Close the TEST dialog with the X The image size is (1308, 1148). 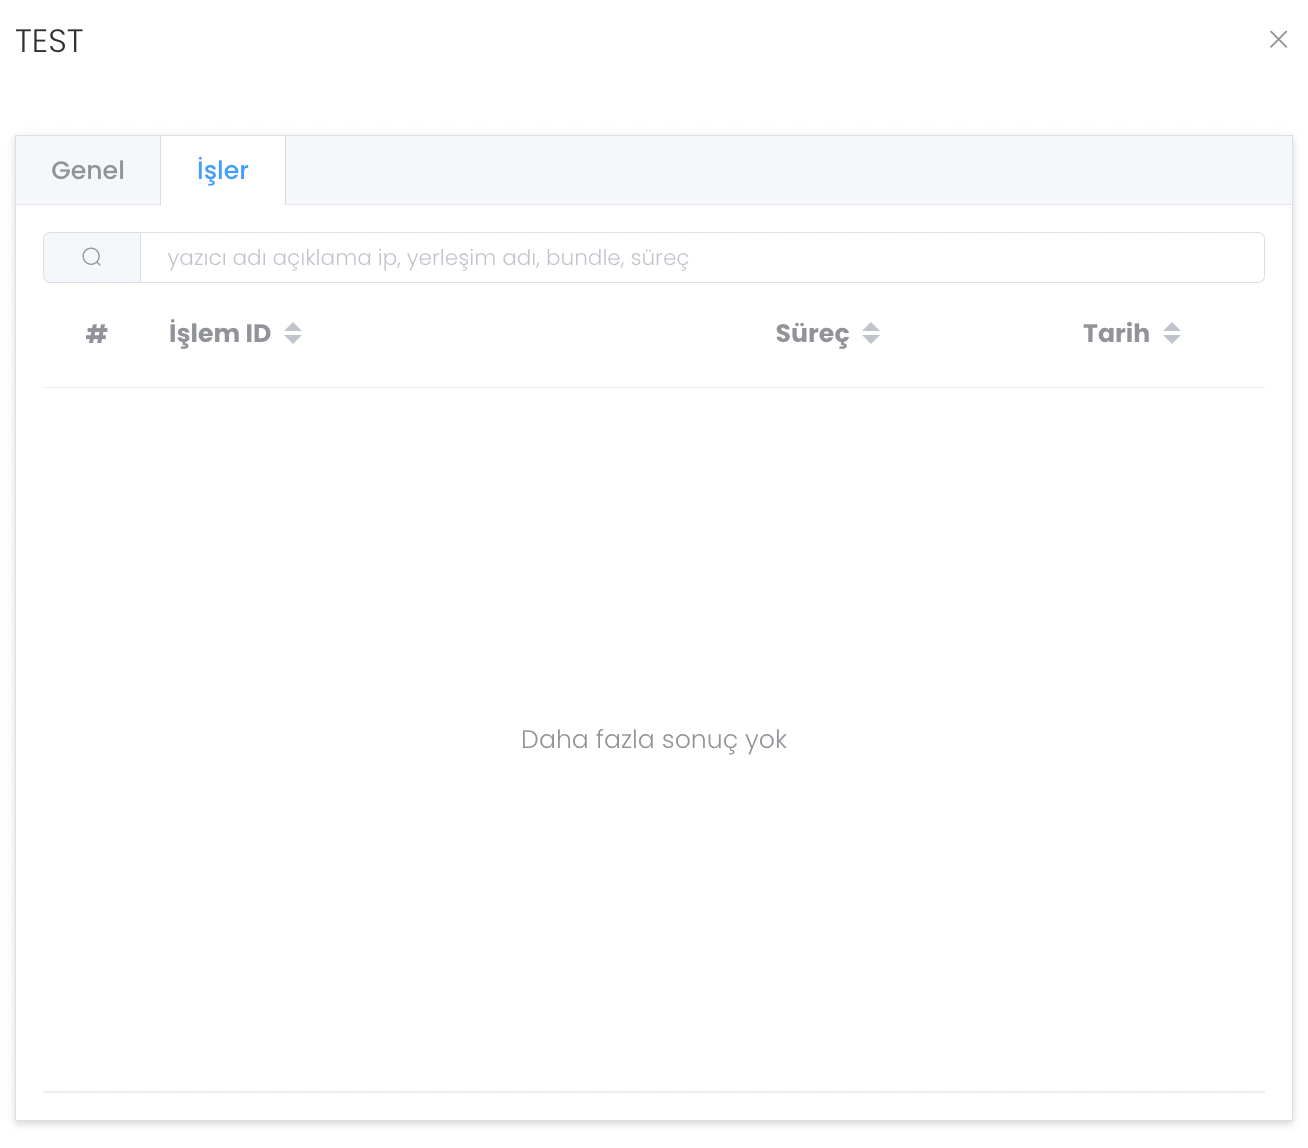pyautogui.click(x=1278, y=39)
